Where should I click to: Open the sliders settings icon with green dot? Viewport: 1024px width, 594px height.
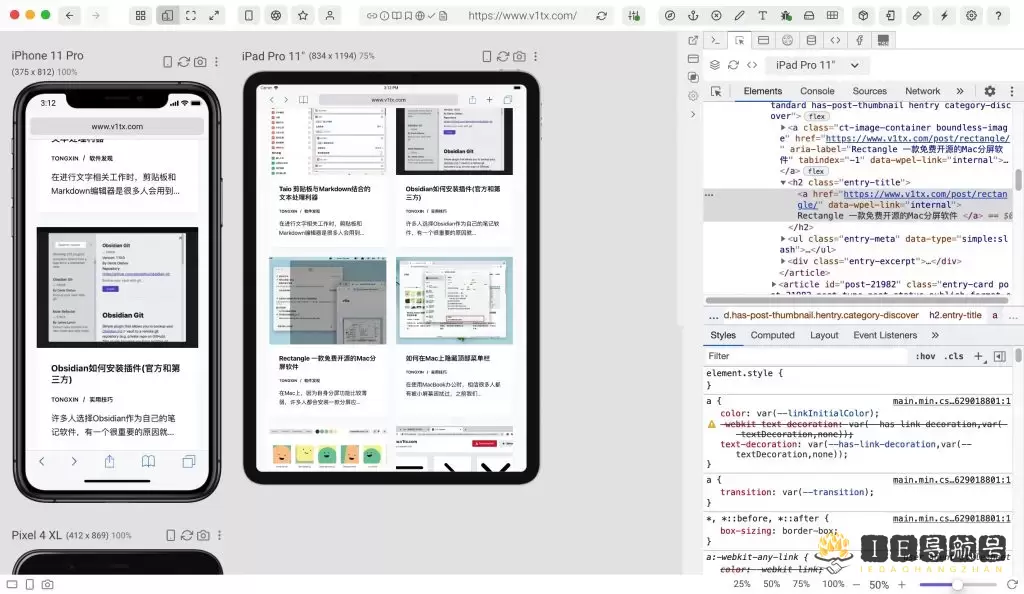634,16
